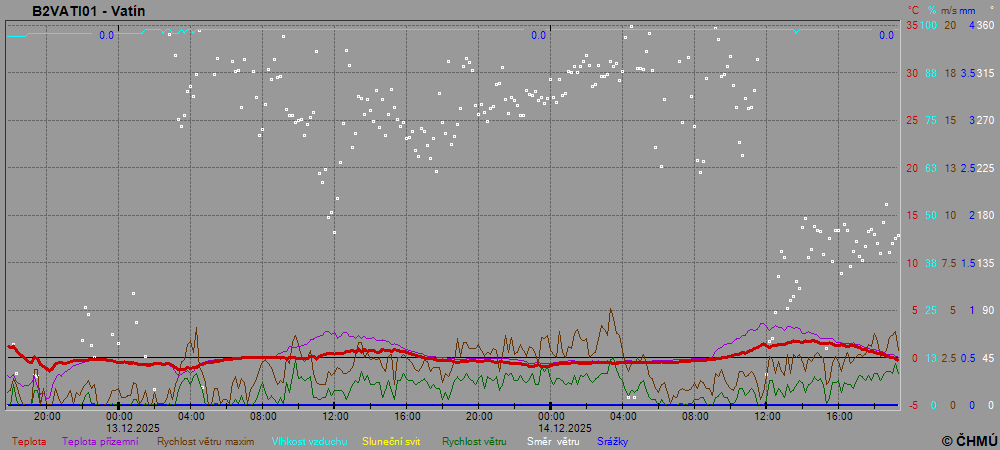Click the °C unit header
This screenshot has height=450, width=1000.
tap(911, 10)
